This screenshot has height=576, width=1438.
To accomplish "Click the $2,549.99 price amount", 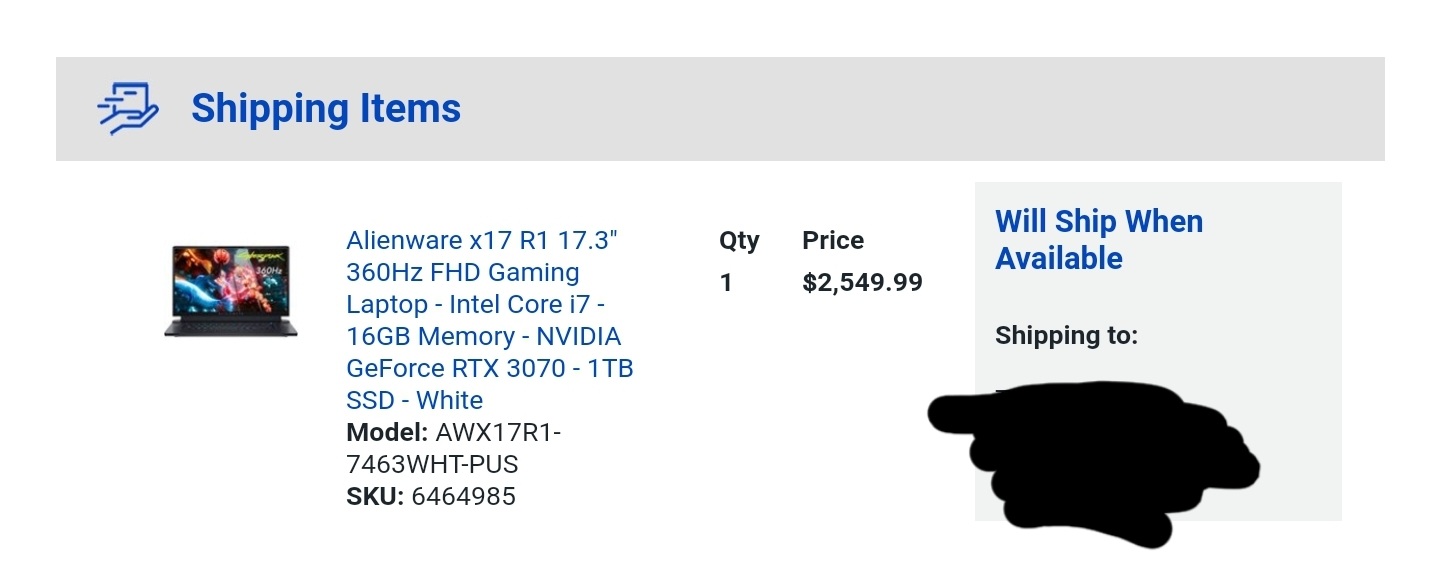I will click(862, 283).
